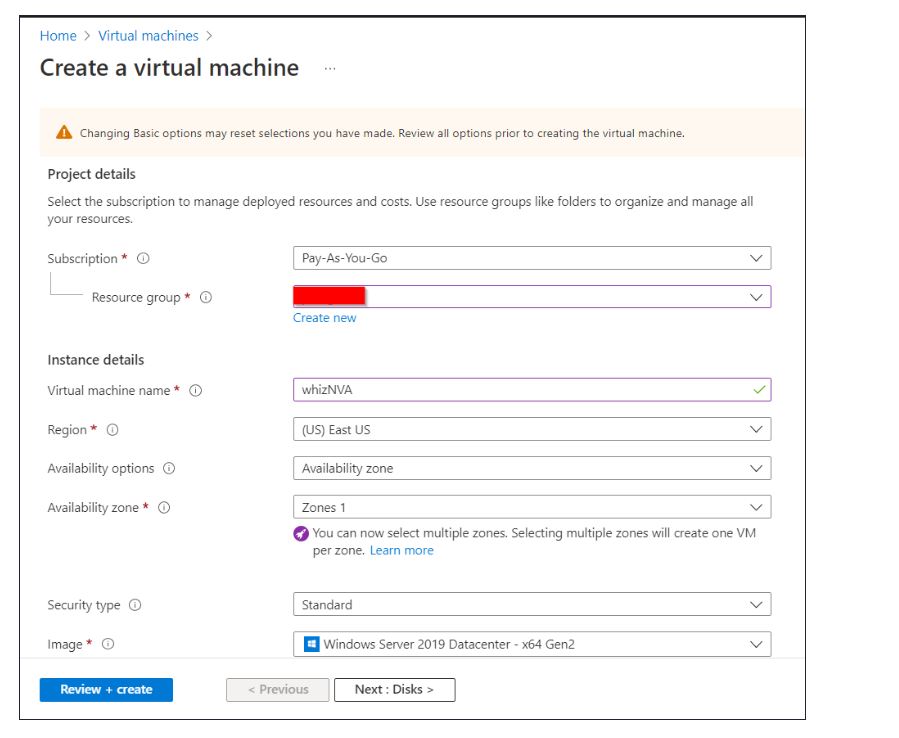
Task: Click the Review + create button
Action: [106, 690]
